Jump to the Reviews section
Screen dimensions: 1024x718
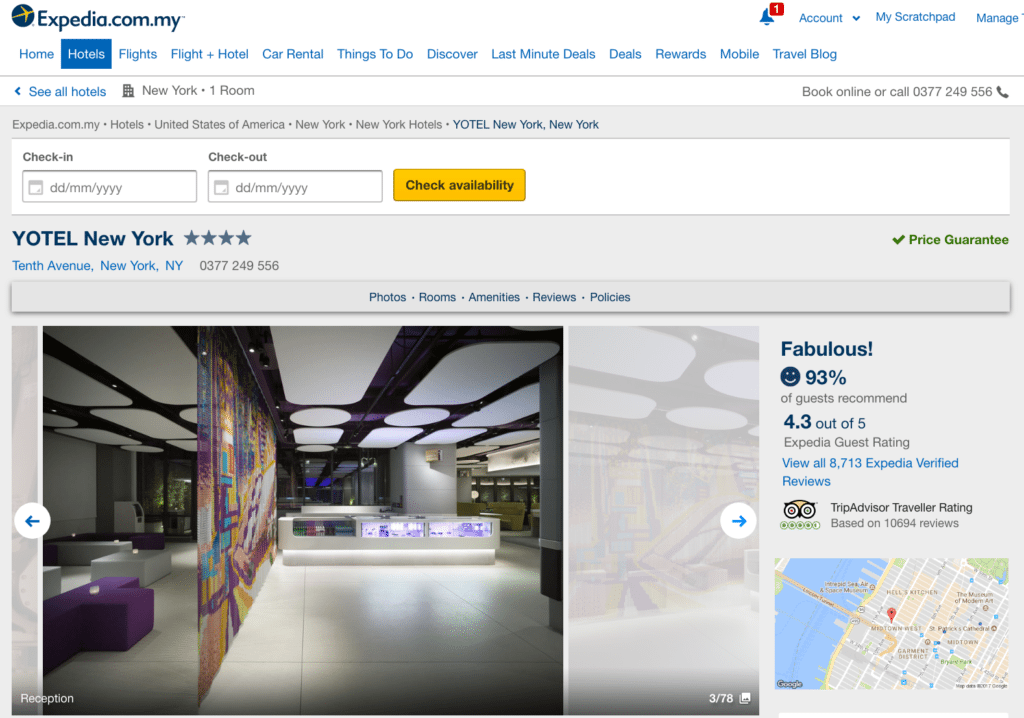point(554,297)
